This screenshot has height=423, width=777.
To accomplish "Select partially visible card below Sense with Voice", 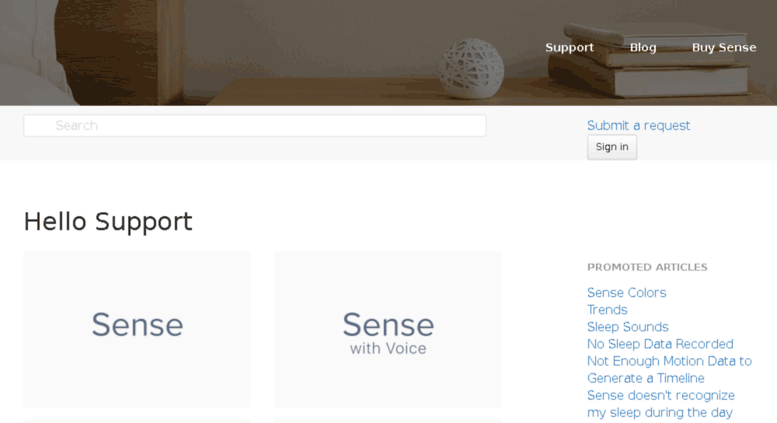I will click(x=388, y=421).
